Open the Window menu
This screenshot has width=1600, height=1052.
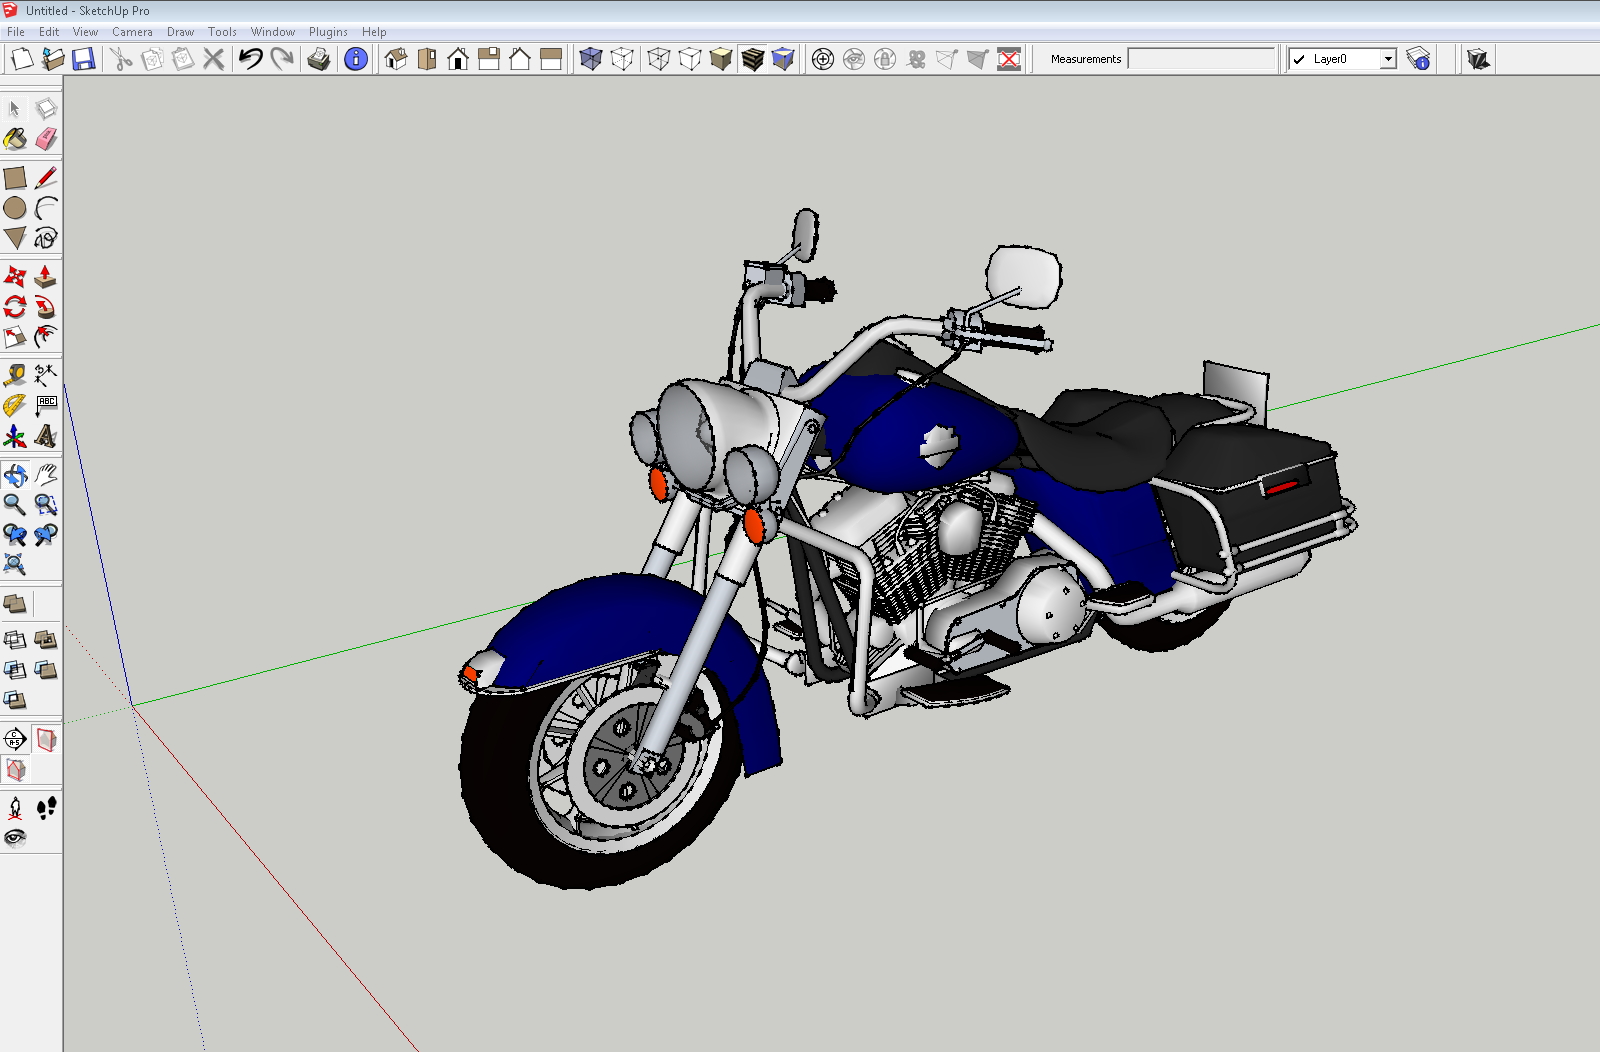273,32
